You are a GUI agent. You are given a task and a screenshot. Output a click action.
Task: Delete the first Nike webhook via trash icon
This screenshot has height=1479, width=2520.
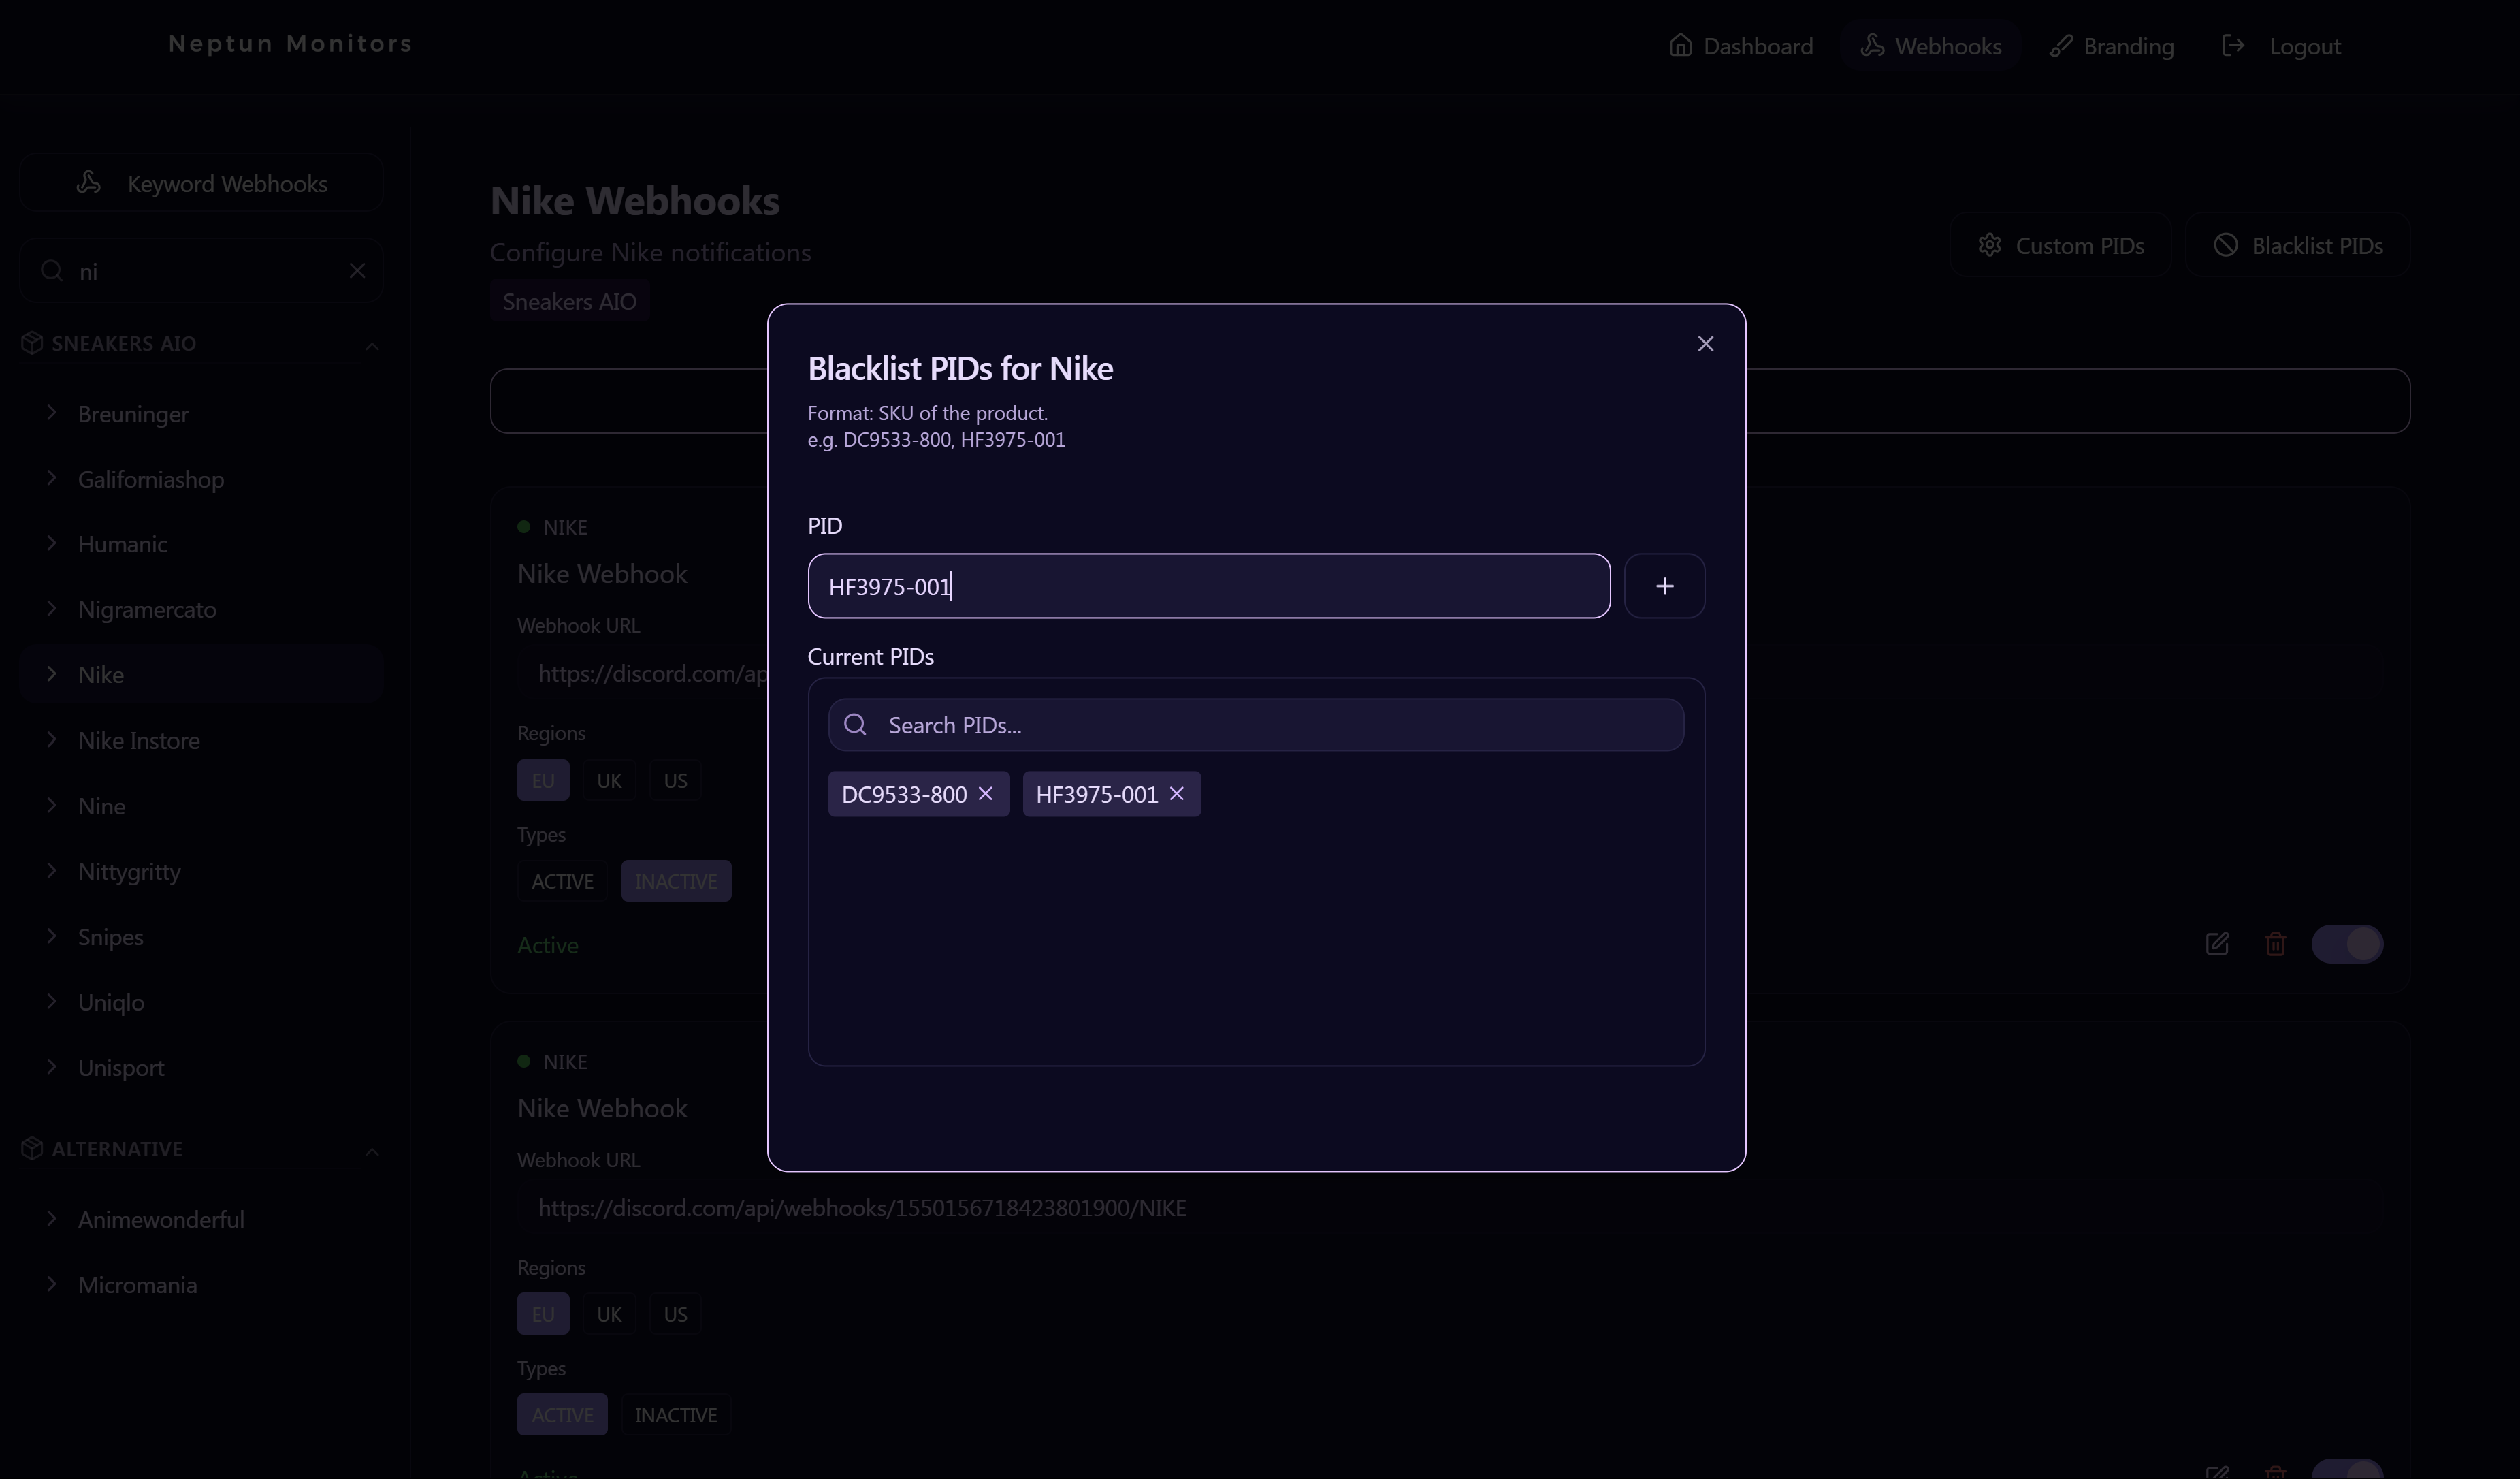click(x=2275, y=943)
